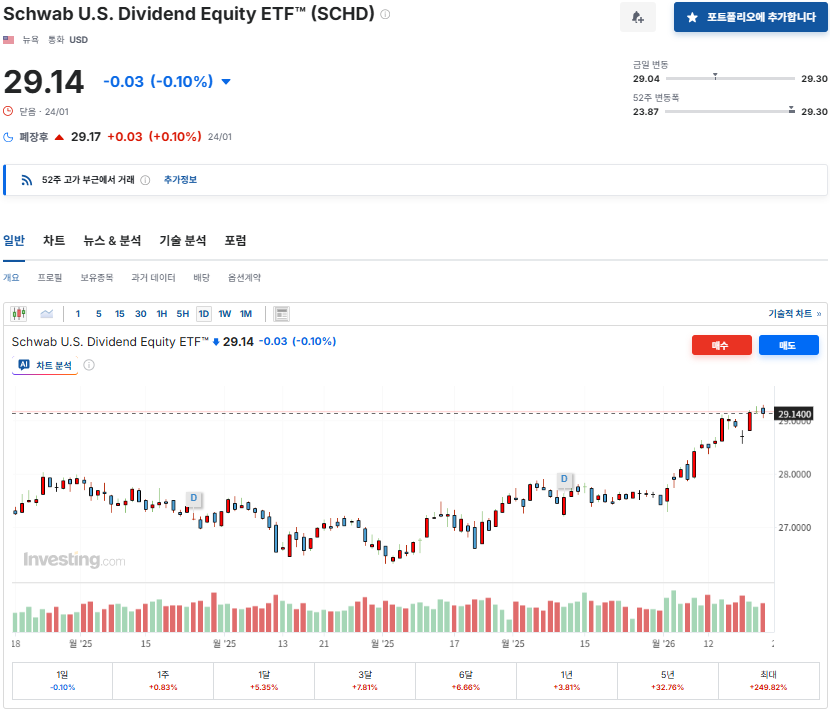
Task: Click info icon beside SCHD title
Action: tap(385, 14)
